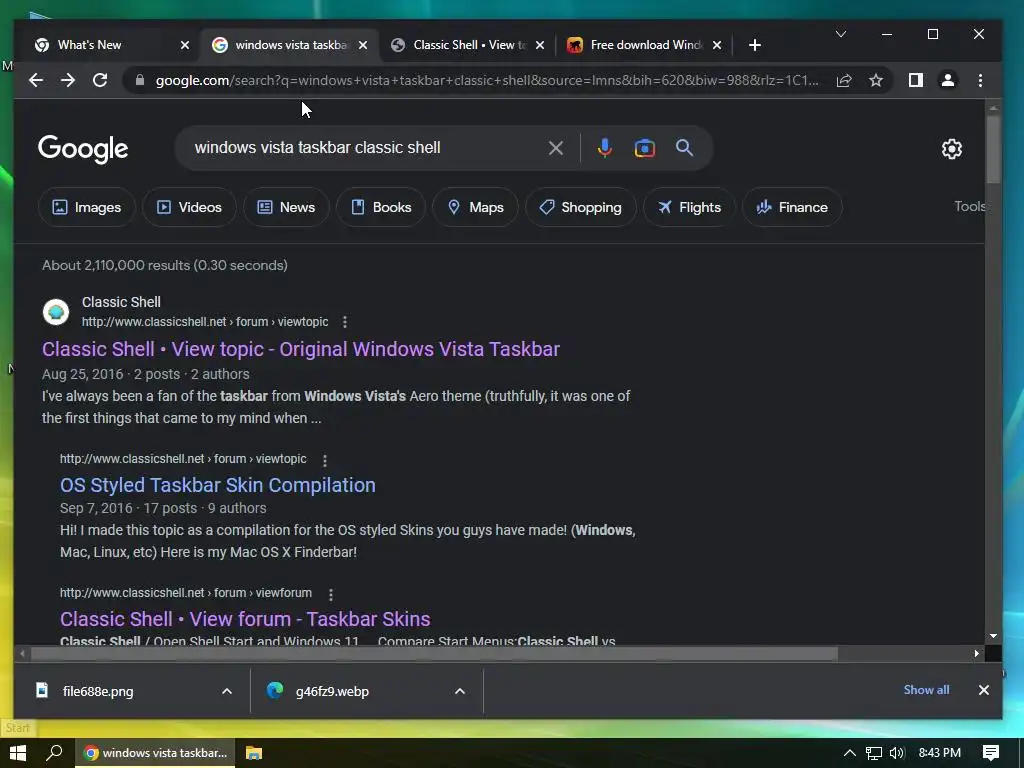This screenshot has height=768, width=1024.
Task: Click the vertical page scrollbar thumb
Action: click(993, 150)
